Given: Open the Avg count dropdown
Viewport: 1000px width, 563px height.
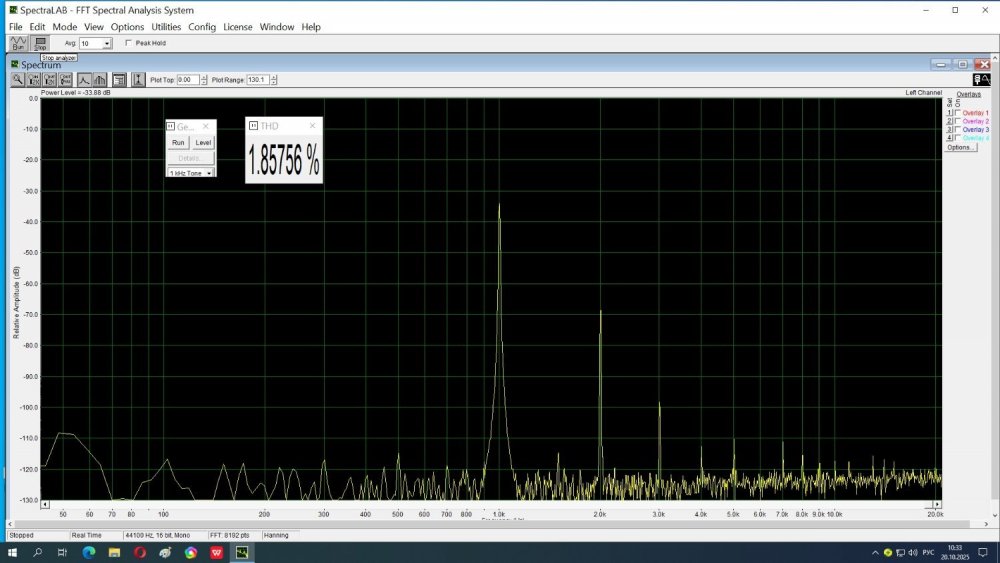Looking at the screenshot, I should coord(107,44).
